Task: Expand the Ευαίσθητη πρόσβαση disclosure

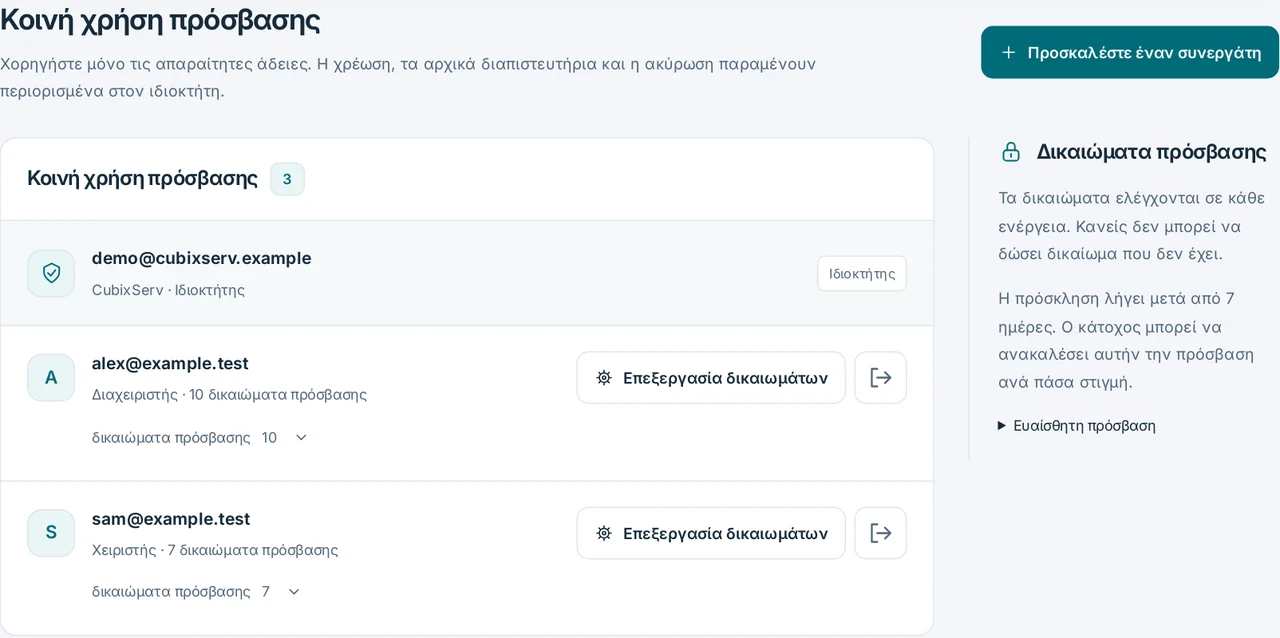Action: [x=1077, y=425]
